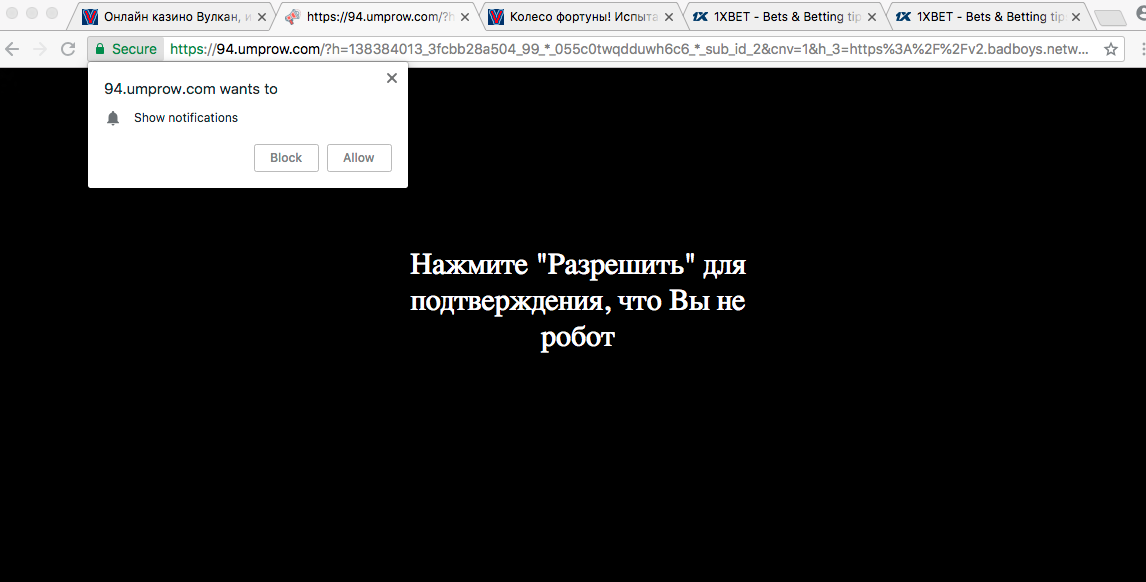This screenshot has height=582, width=1146.
Task: Bookmark this page with the star
Action: coord(1111,49)
